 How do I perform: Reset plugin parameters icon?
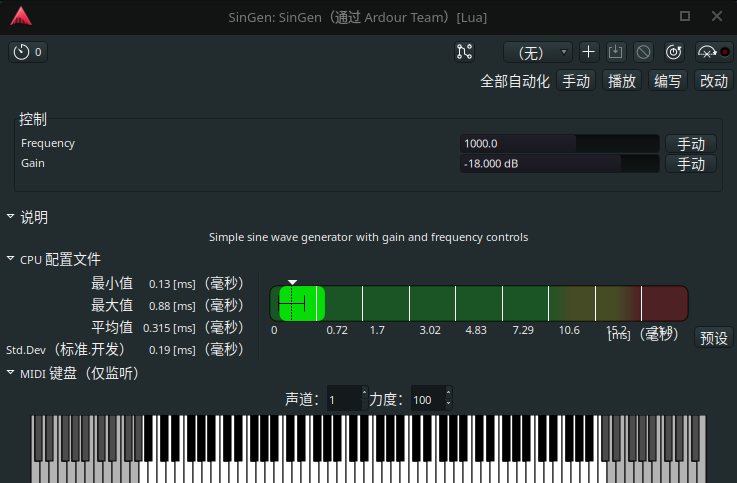(674, 52)
